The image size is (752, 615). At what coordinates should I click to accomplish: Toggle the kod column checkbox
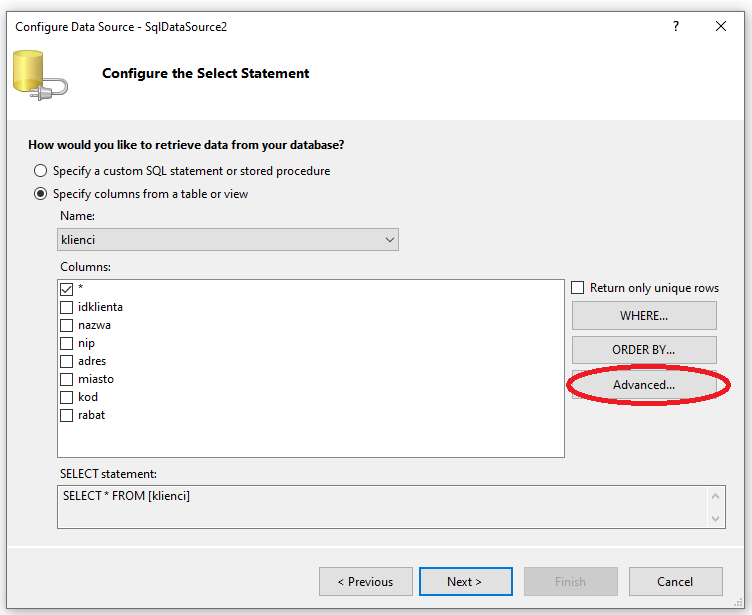coord(67,397)
